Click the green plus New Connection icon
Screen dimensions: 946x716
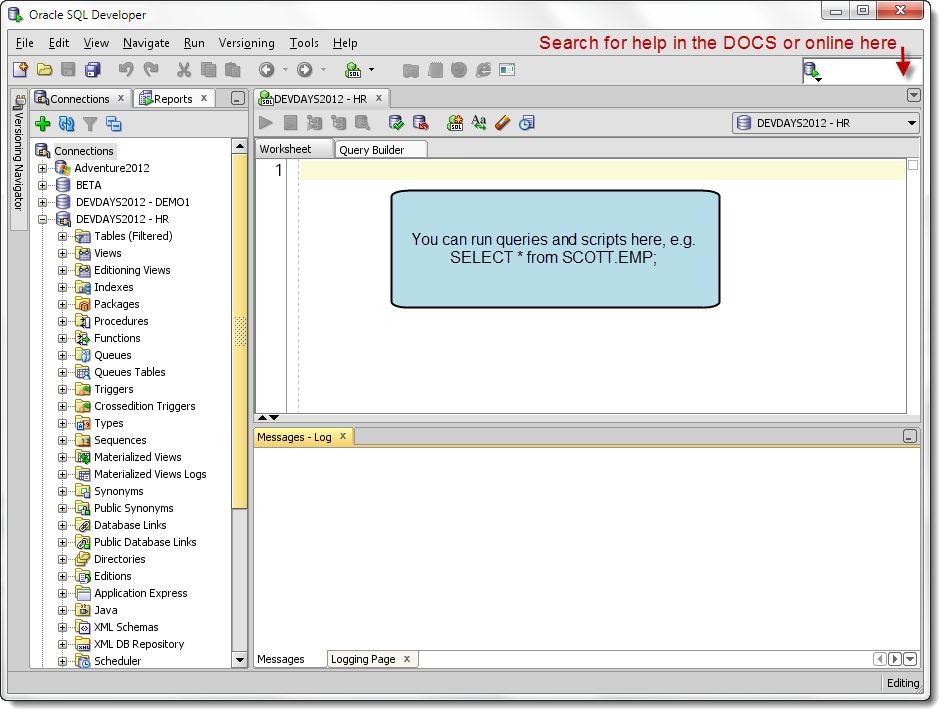(43, 124)
